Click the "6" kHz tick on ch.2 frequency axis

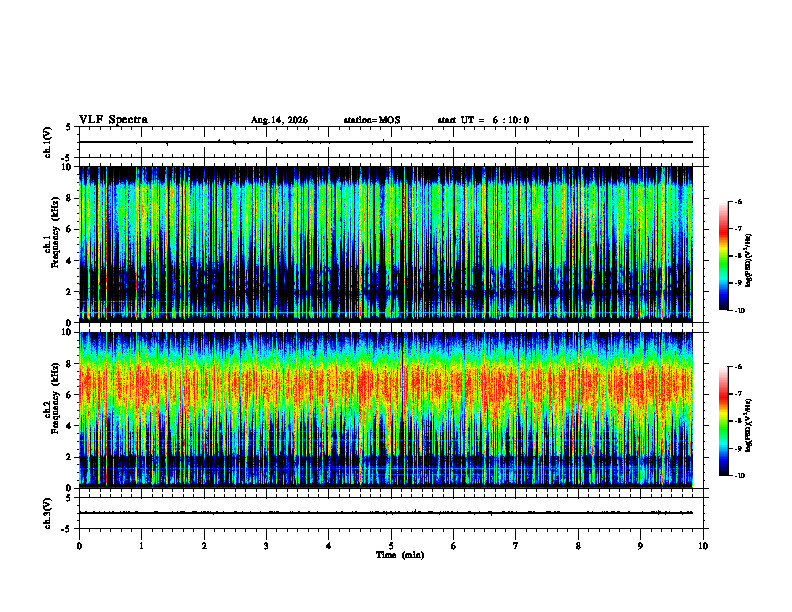(69, 395)
